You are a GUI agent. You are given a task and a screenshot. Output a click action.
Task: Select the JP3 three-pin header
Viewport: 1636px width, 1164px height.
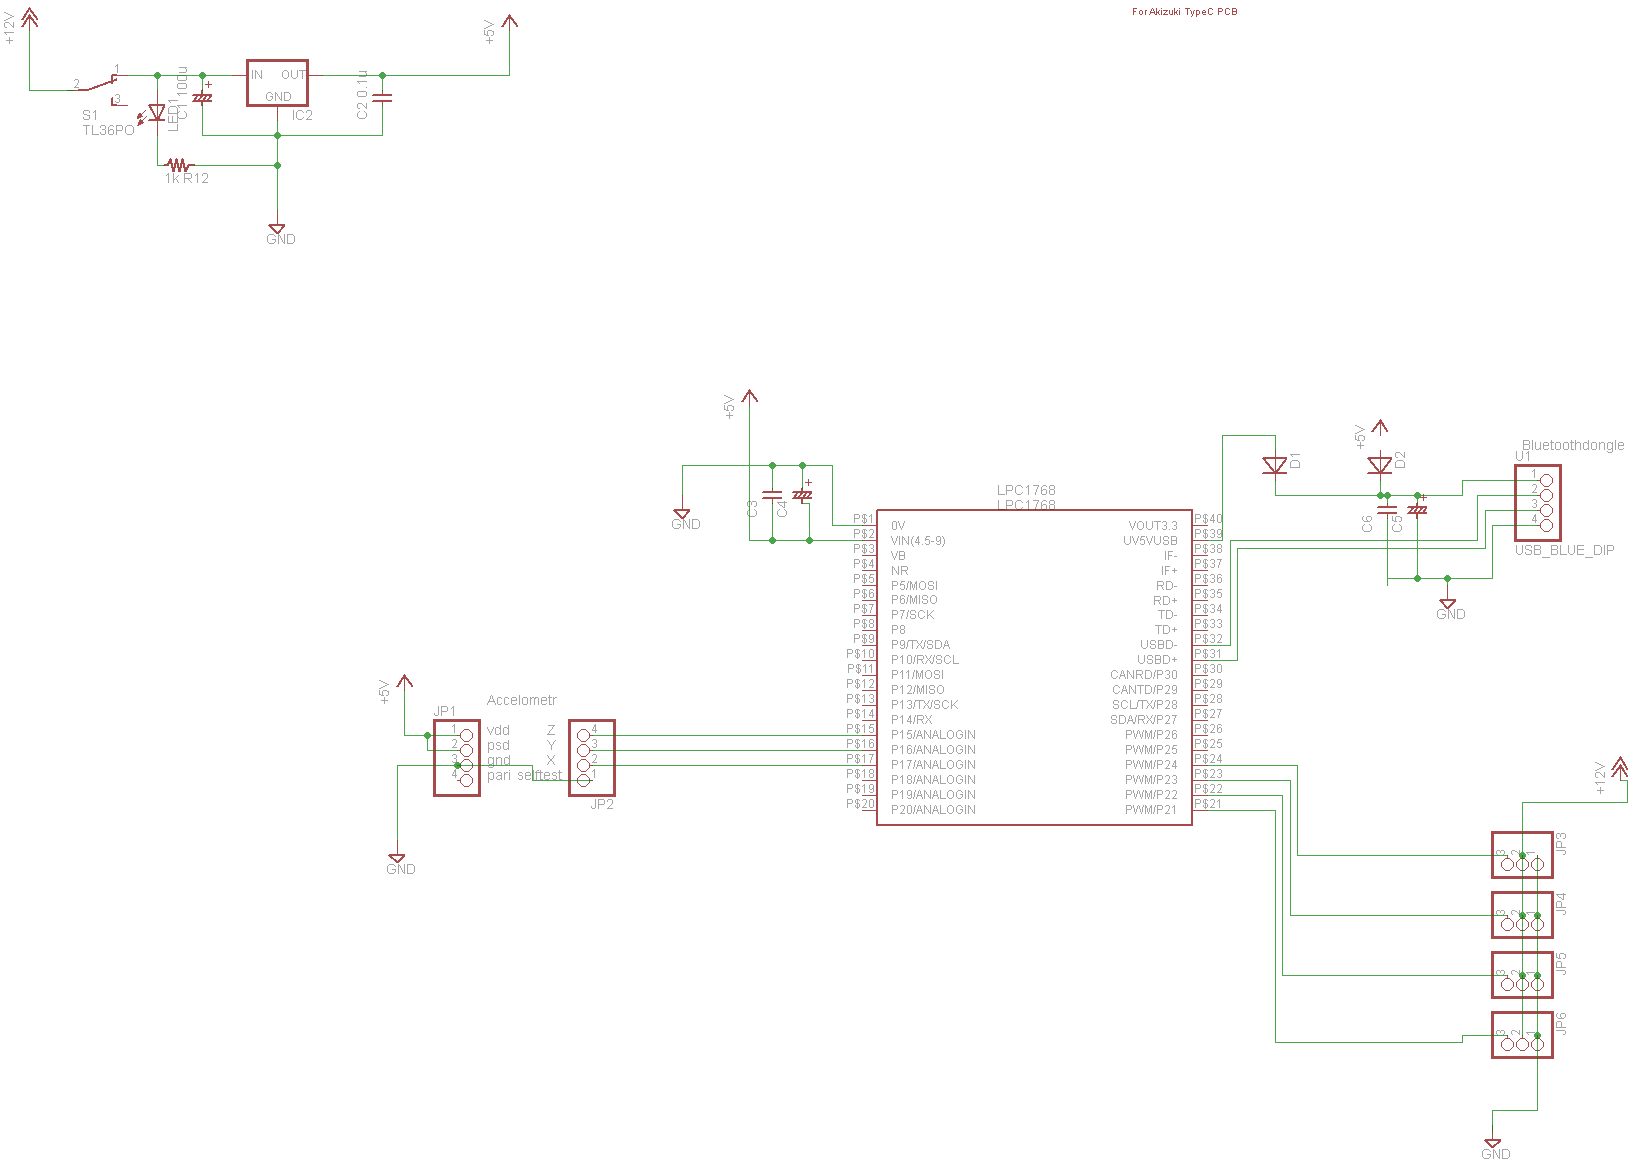[x=1522, y=855]
